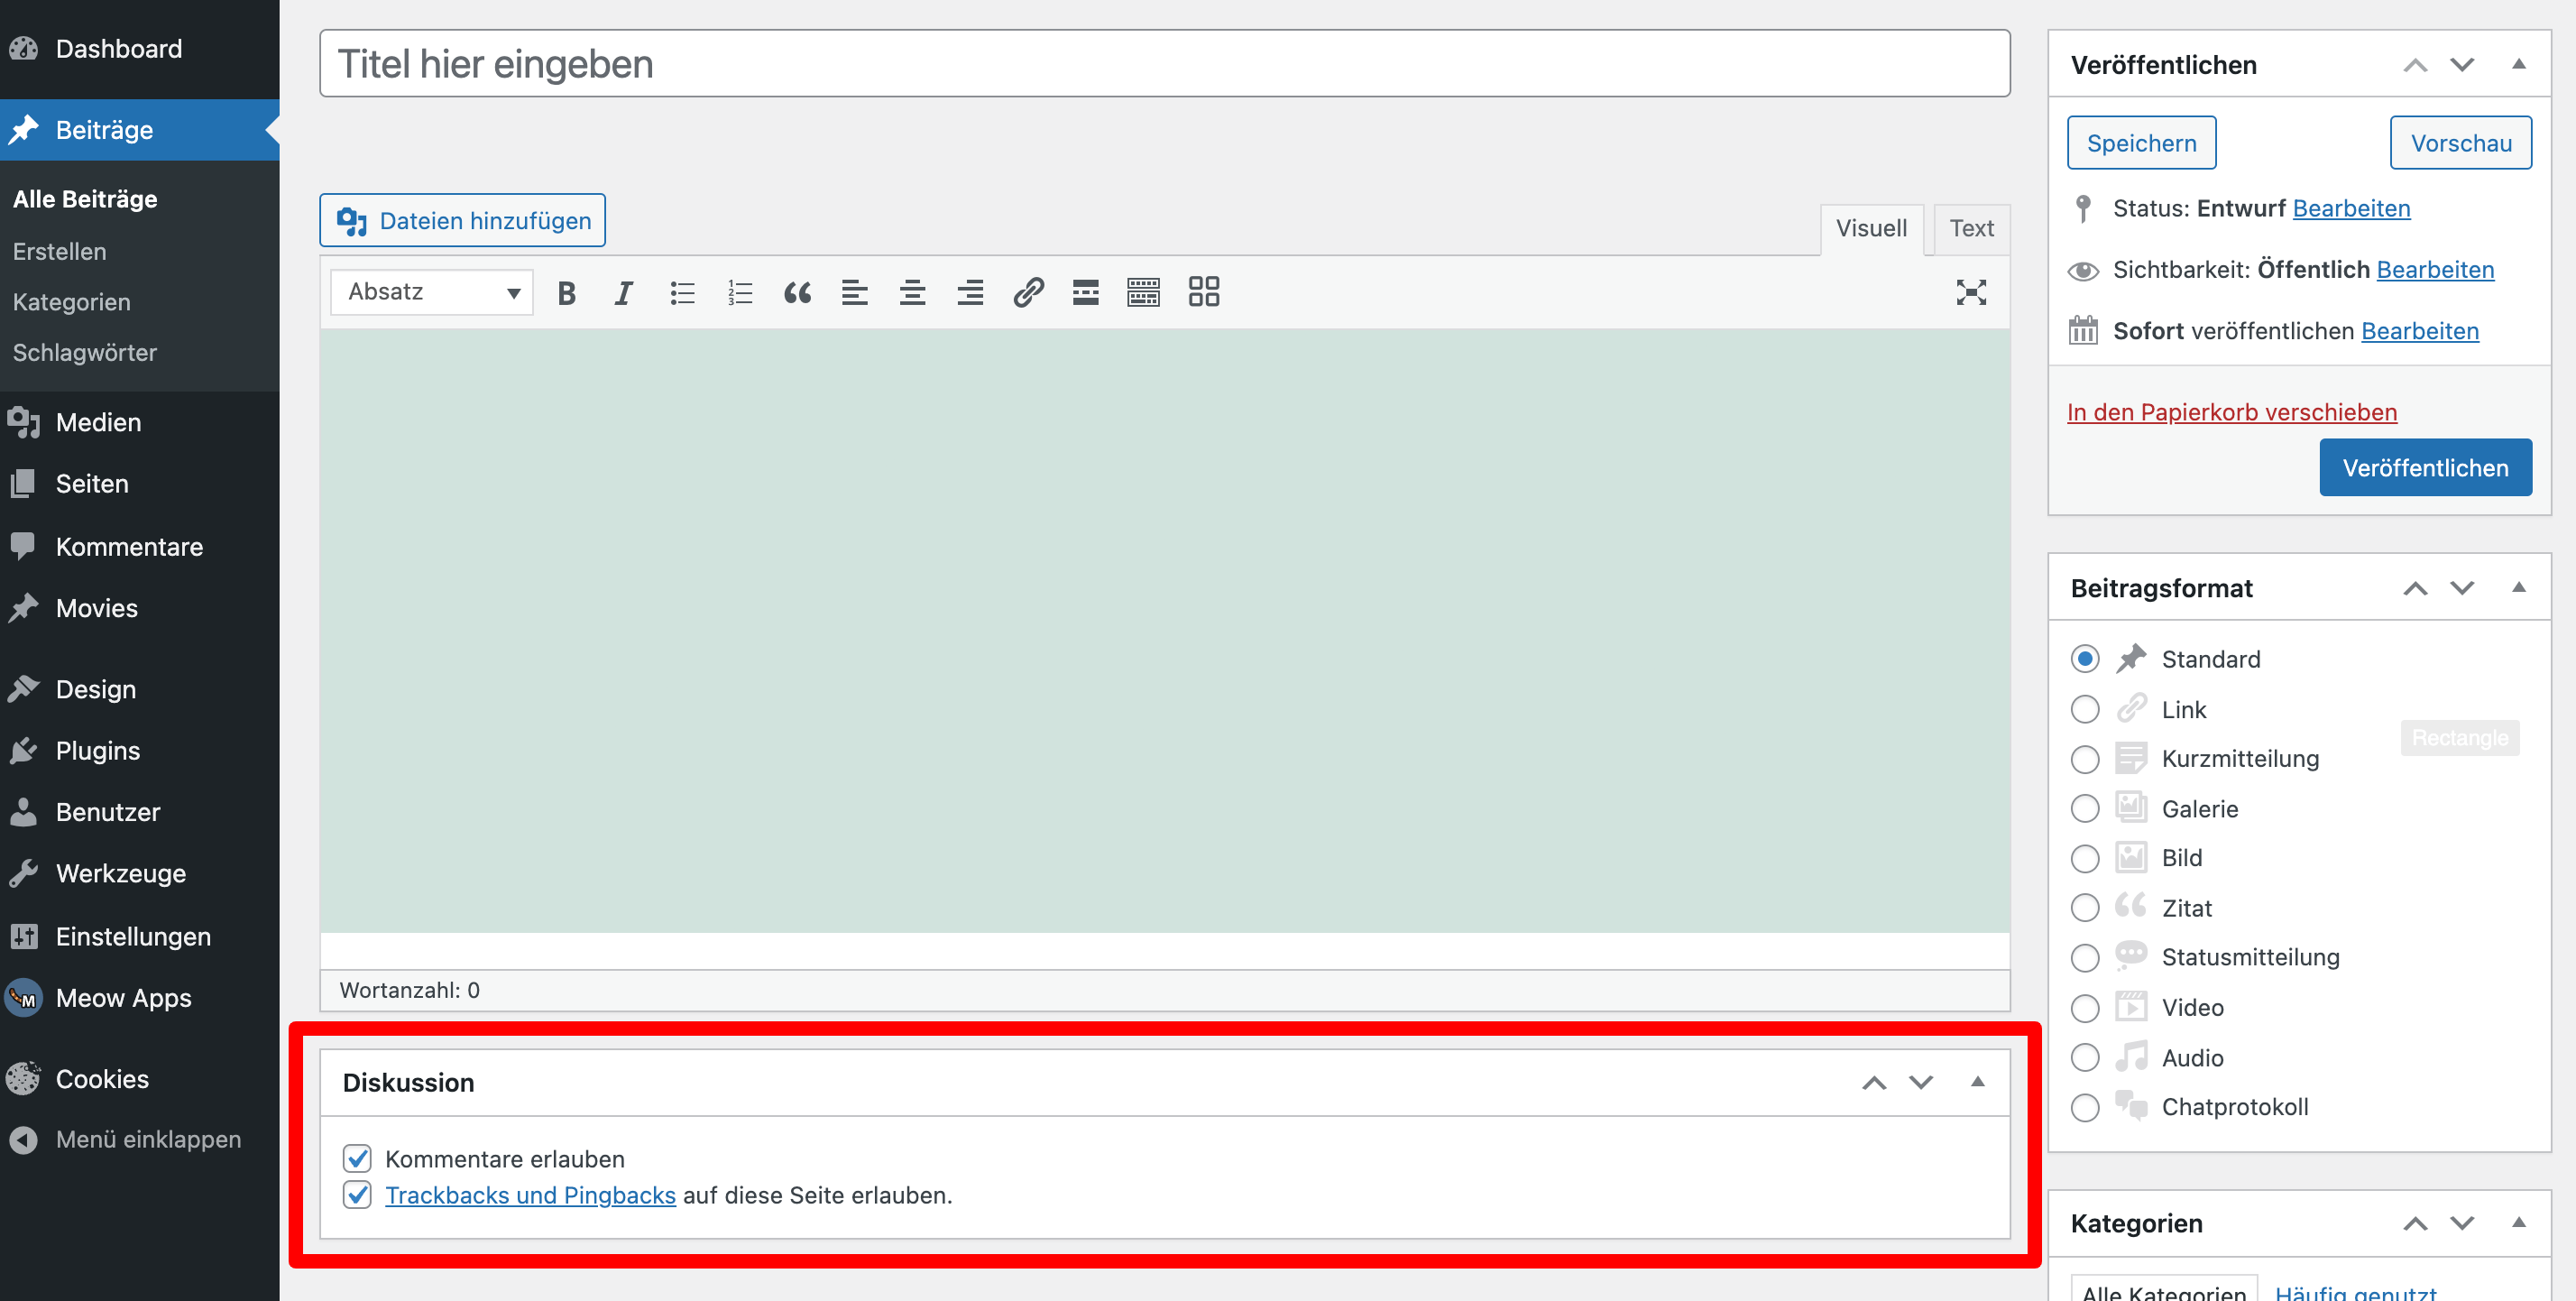Switch to the Text editing tab
Image resolution: width=2576 pixels, height=1301 pixels.
(1971, 228)
